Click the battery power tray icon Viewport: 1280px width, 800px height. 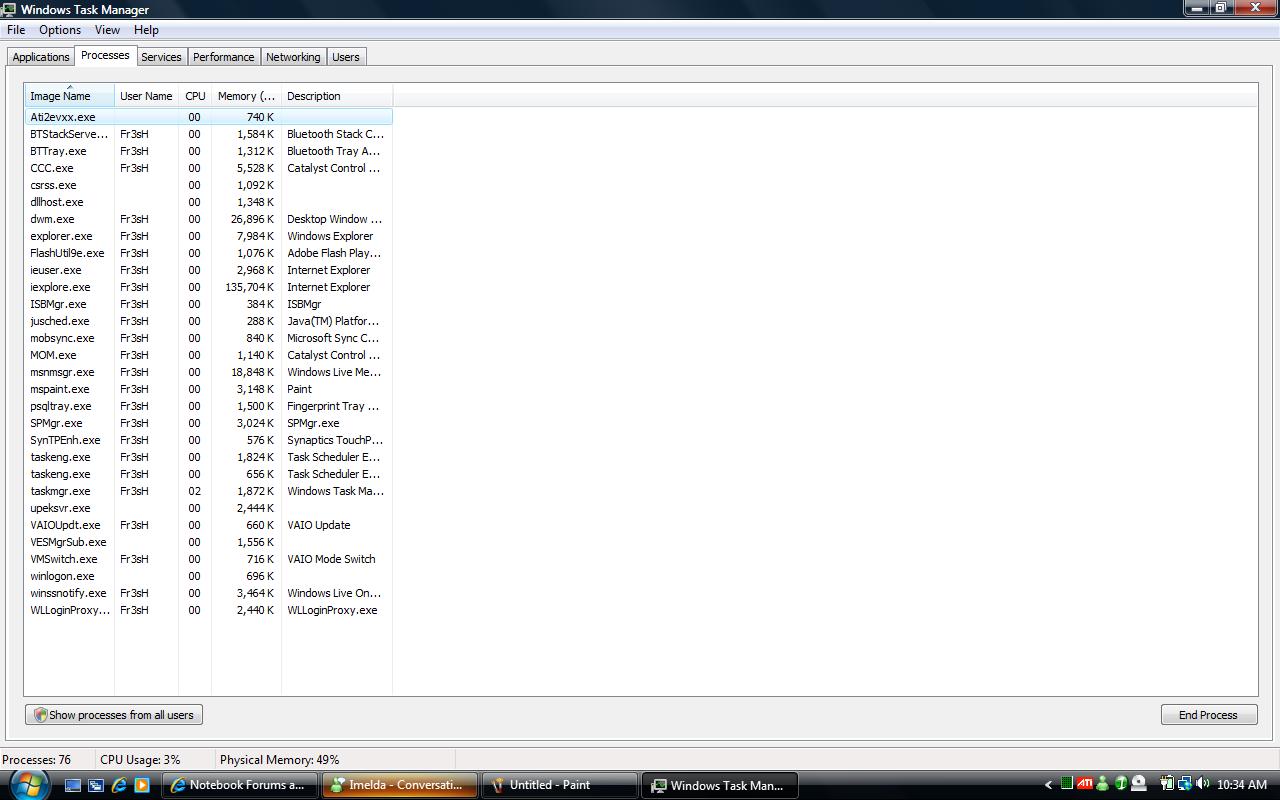(x=1167, y=784)
